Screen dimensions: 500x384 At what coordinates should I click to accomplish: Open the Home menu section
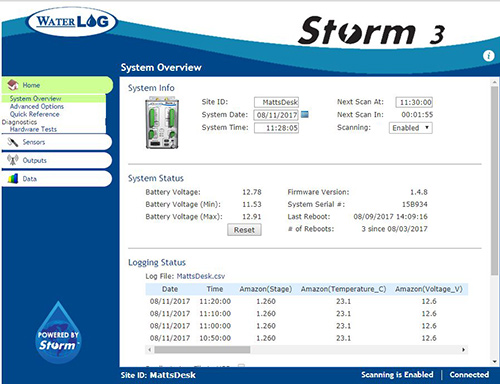pyautogui.click(x=57, y=85)
